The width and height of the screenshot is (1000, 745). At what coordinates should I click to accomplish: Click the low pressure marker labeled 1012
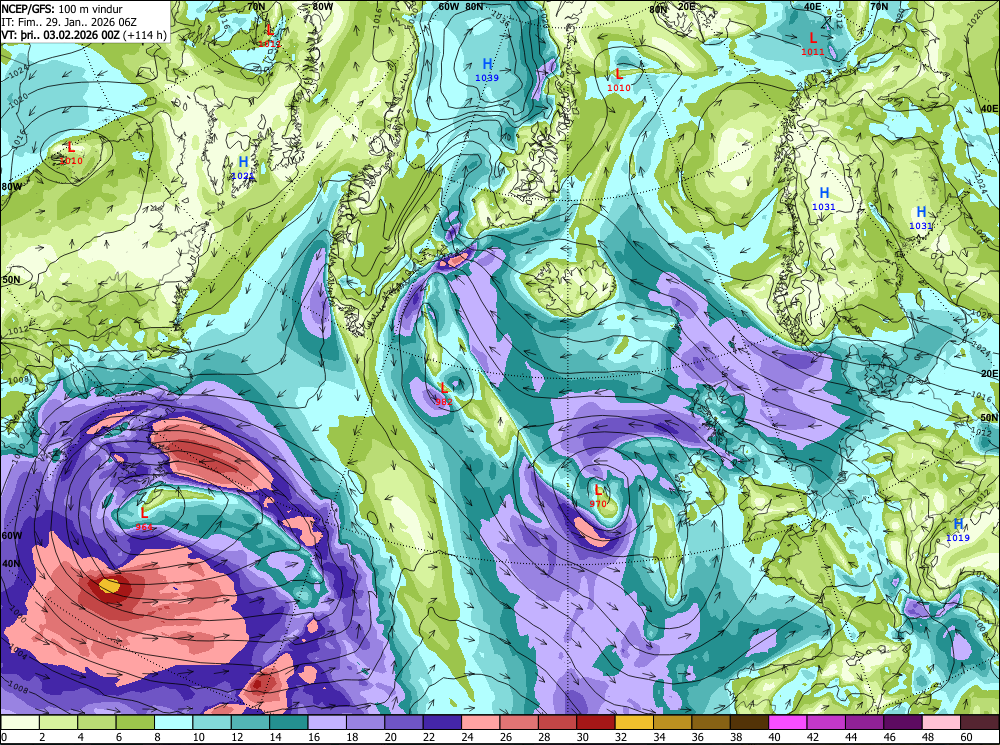click(270, 35)
